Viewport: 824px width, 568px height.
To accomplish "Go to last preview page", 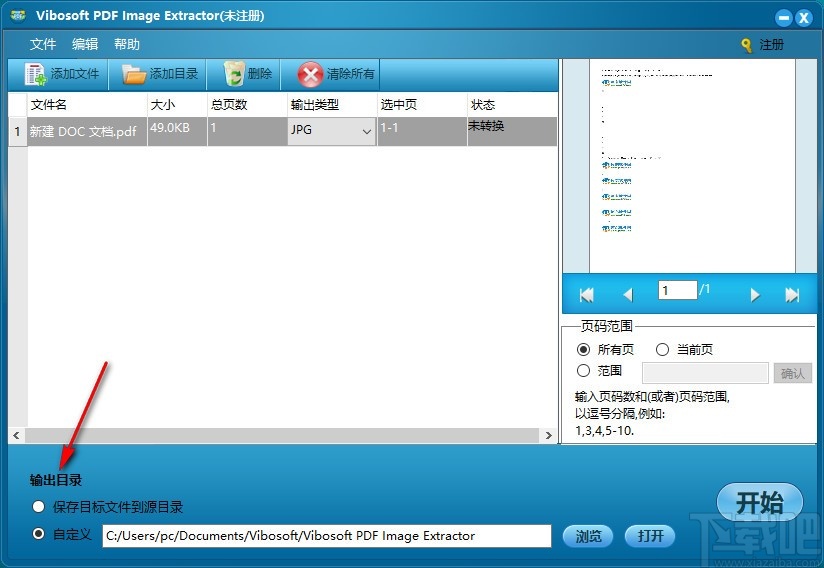I will 792,295.
